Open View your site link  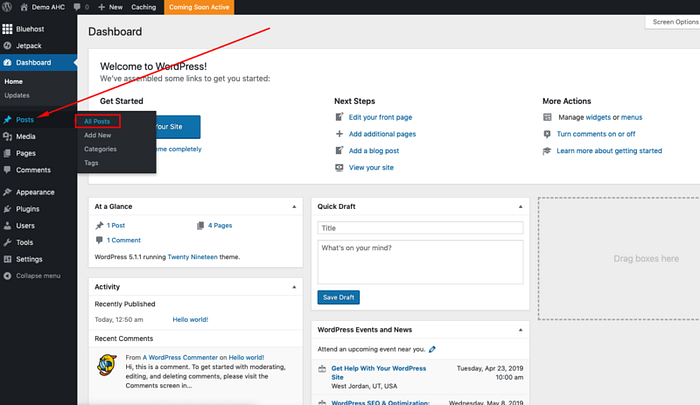371,167
